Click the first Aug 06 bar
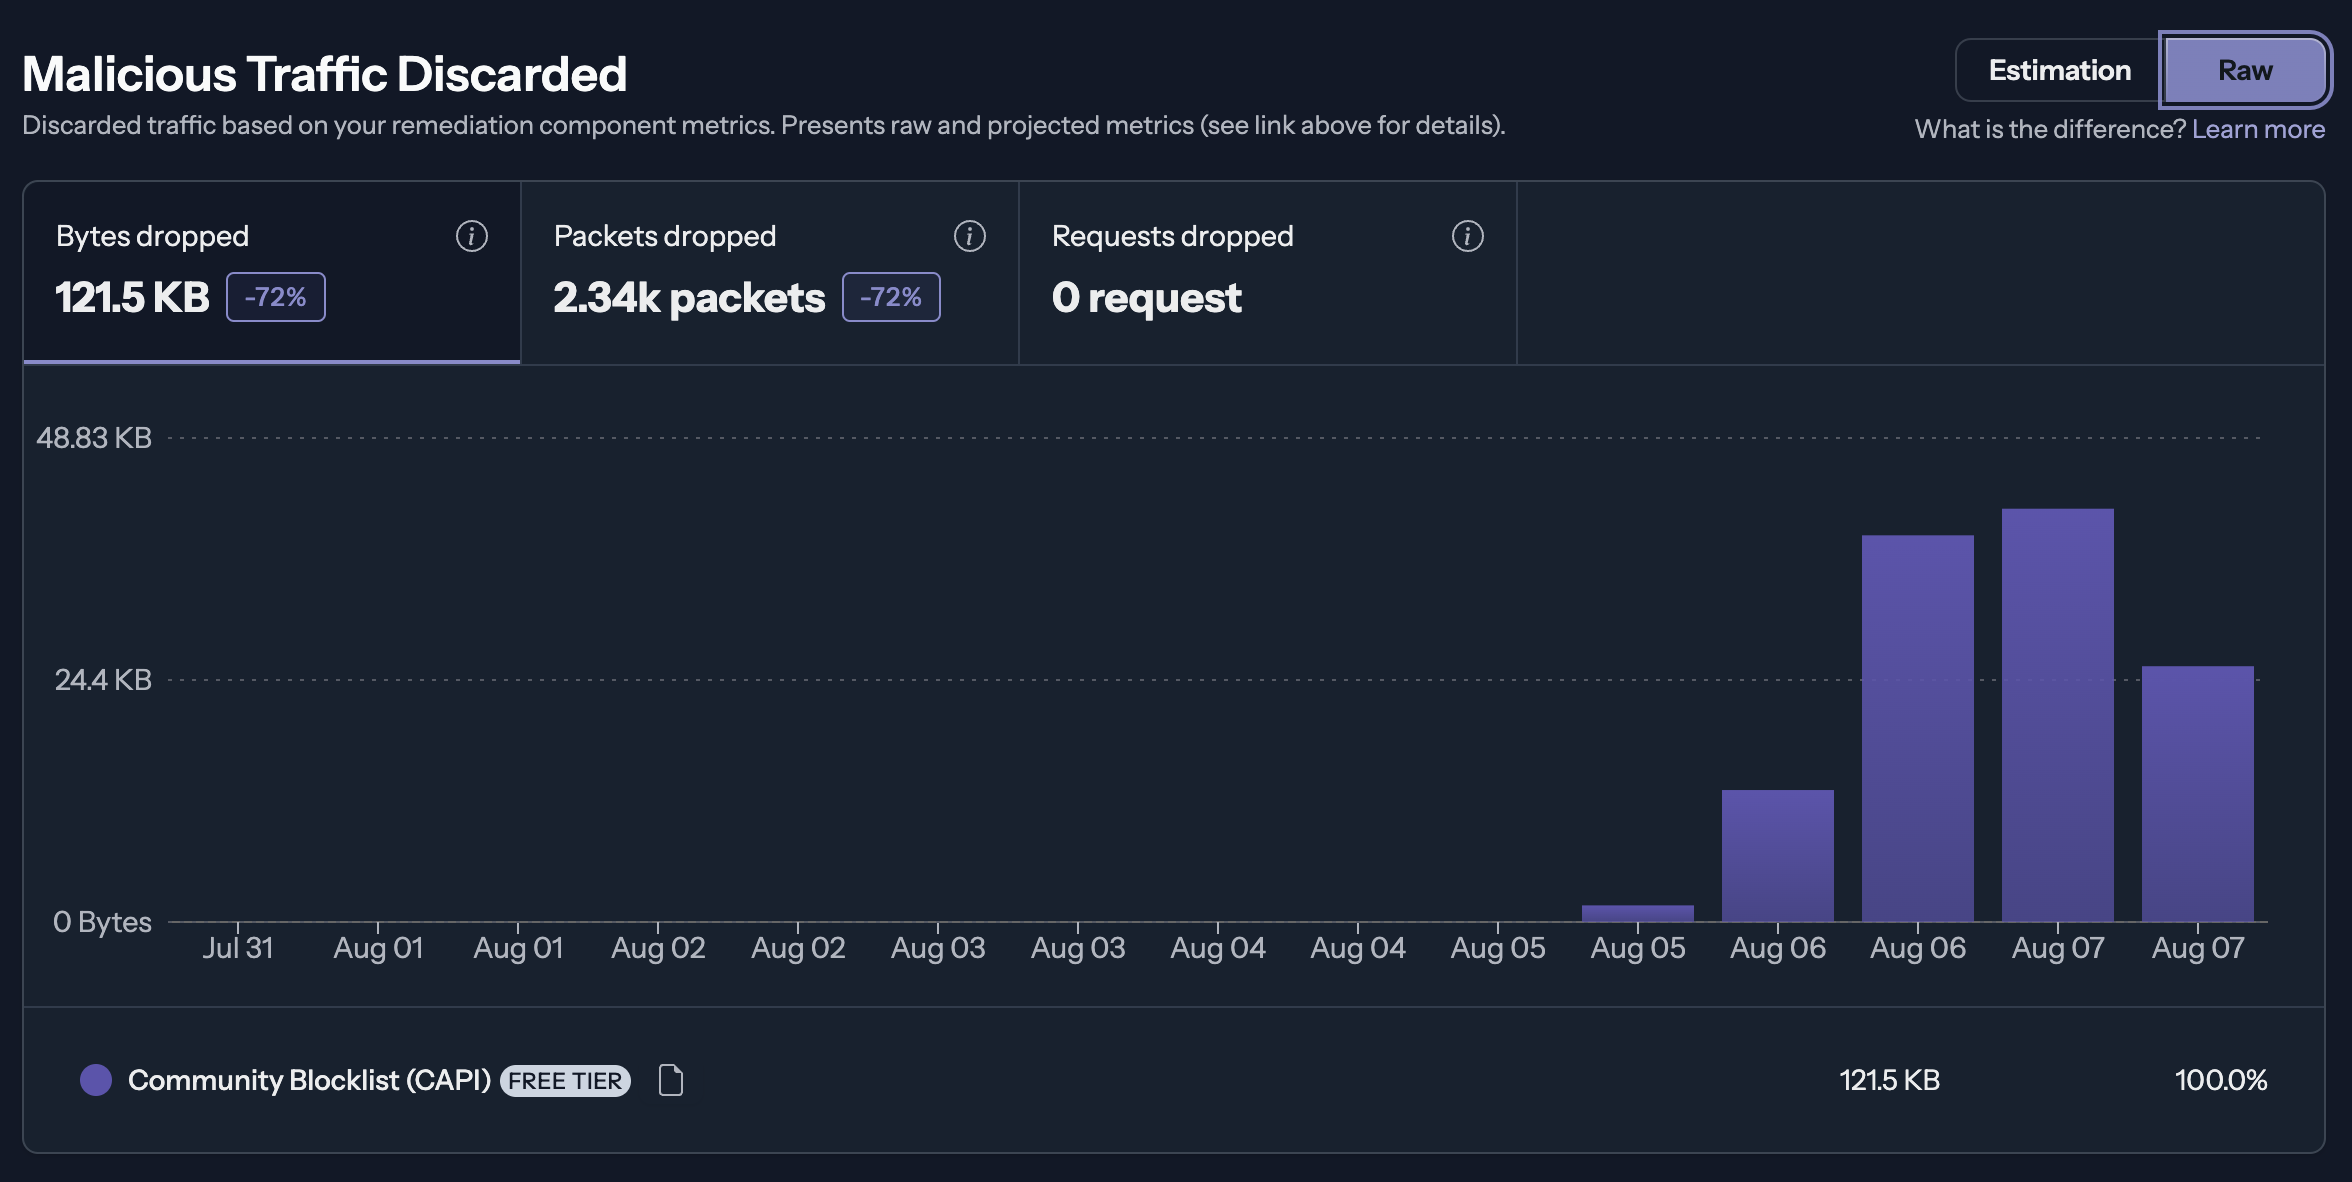2352x1182 pixels. pos(1777,855)
